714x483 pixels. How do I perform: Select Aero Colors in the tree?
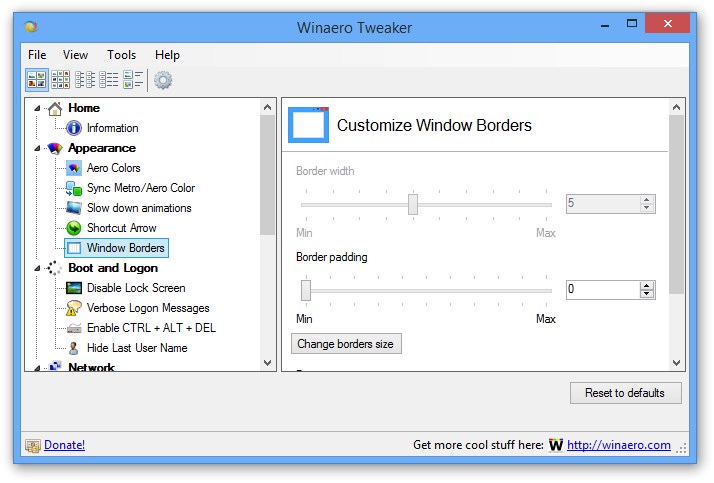[x=113, y=168]
